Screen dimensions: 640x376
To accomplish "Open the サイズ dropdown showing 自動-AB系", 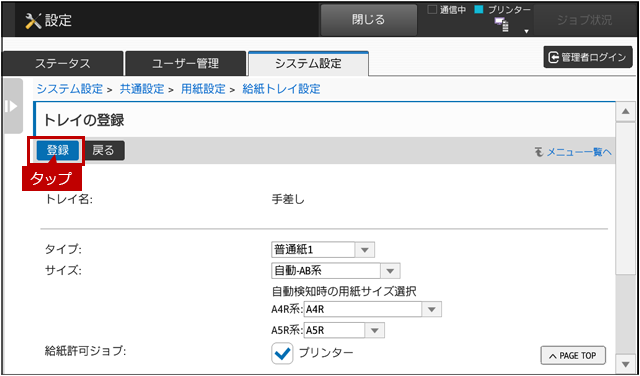I will 336,271.
